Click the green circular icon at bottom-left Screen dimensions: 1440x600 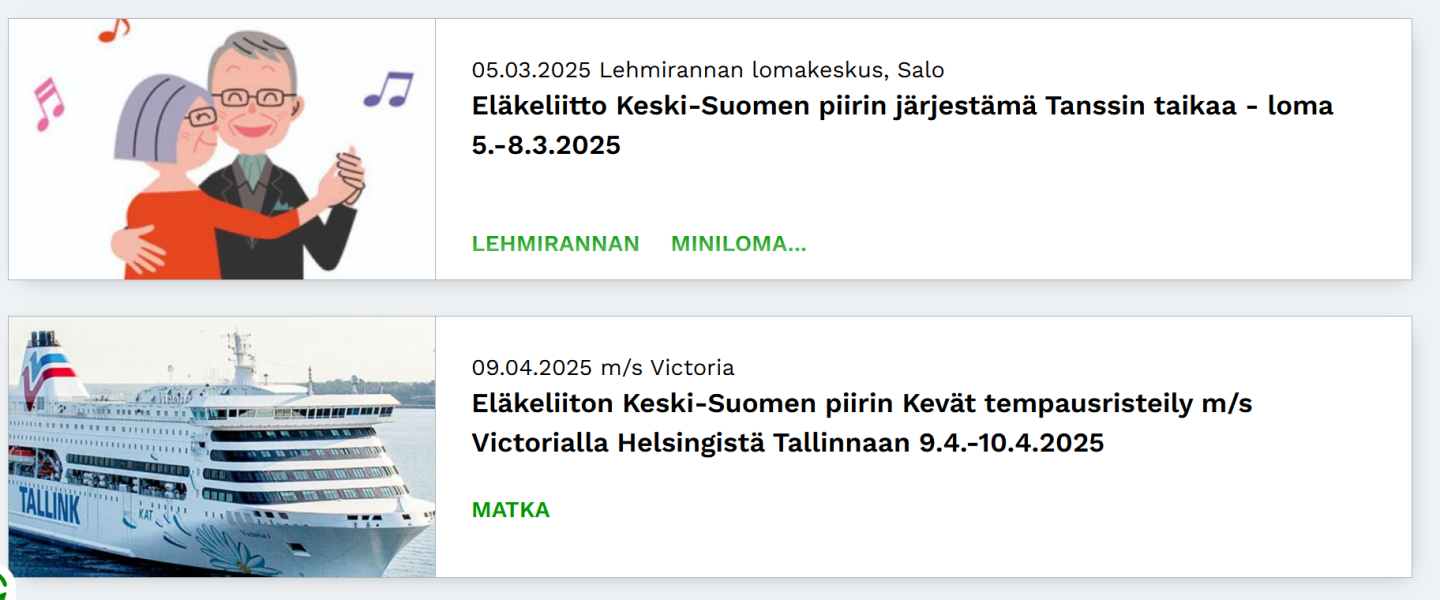pyautogui.click(x=3, y=589)
